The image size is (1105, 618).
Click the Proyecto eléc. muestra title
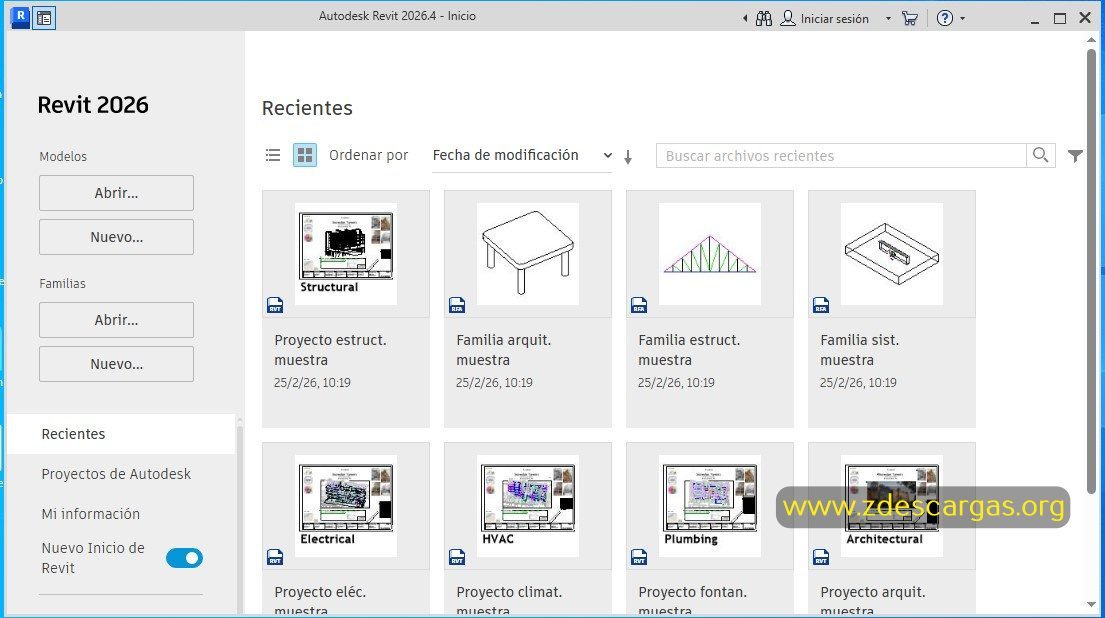tap(320, 601)
